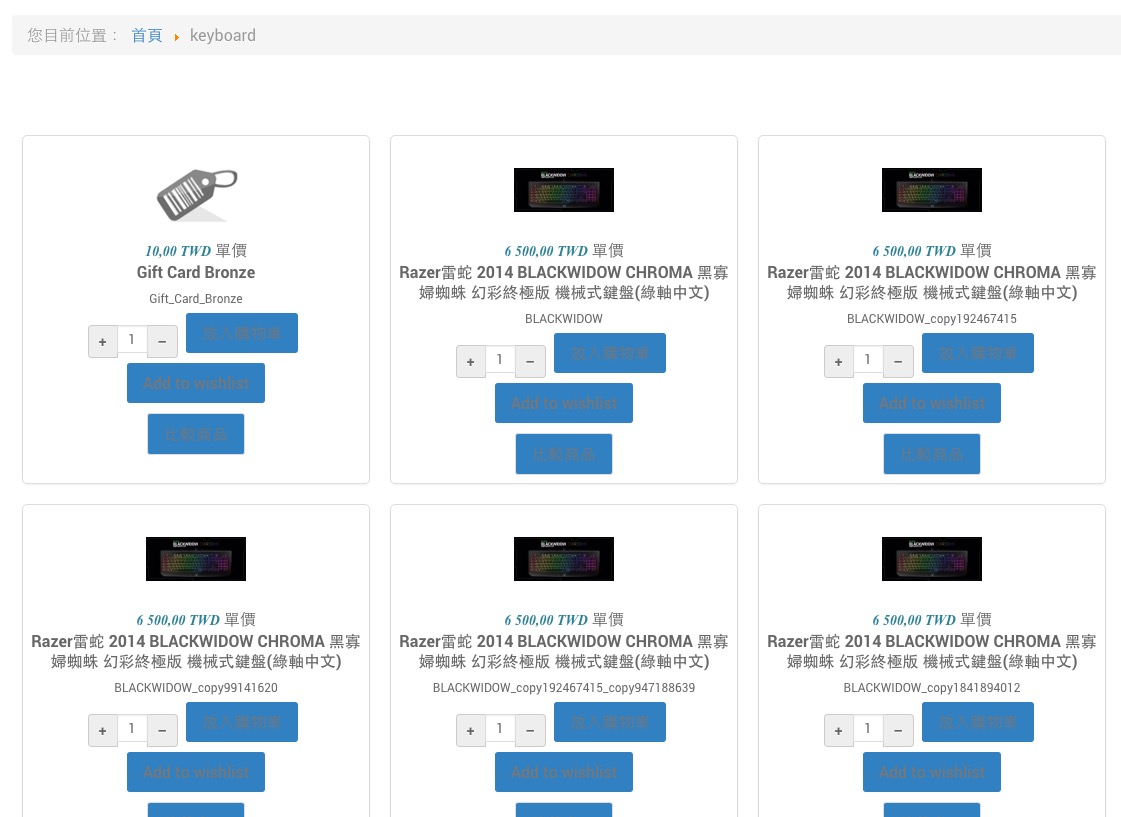Add BLACKWIDOW_copy99141620 to cart
Viewport: 1121px width, 817px height.
pos(242,722)
